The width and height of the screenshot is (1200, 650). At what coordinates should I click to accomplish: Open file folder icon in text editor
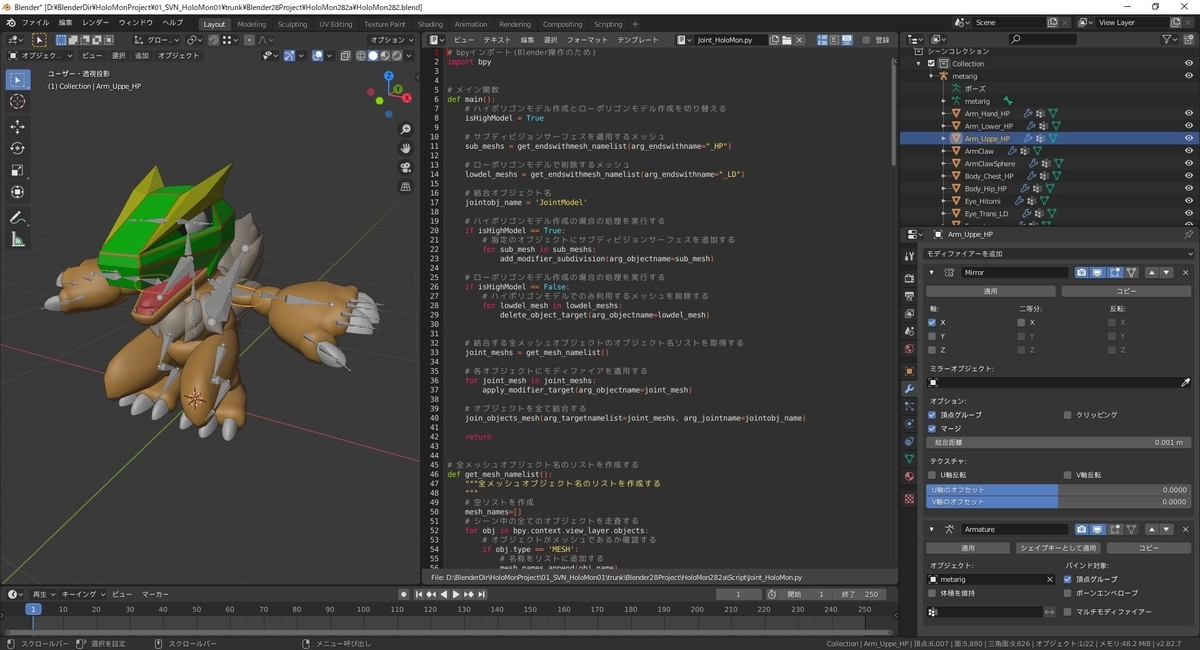[x=787, y=40]
